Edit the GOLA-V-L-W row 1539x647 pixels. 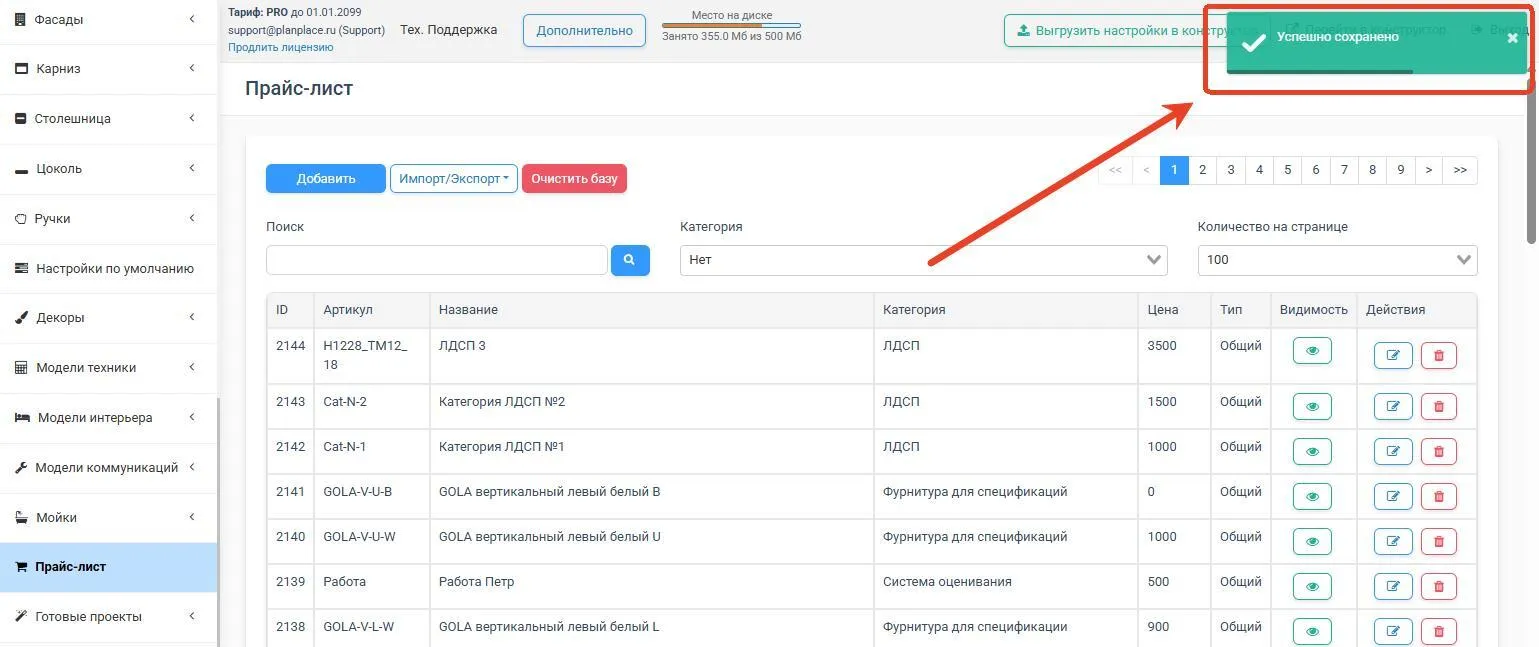pyautogui.click(x=1393, y=631)
